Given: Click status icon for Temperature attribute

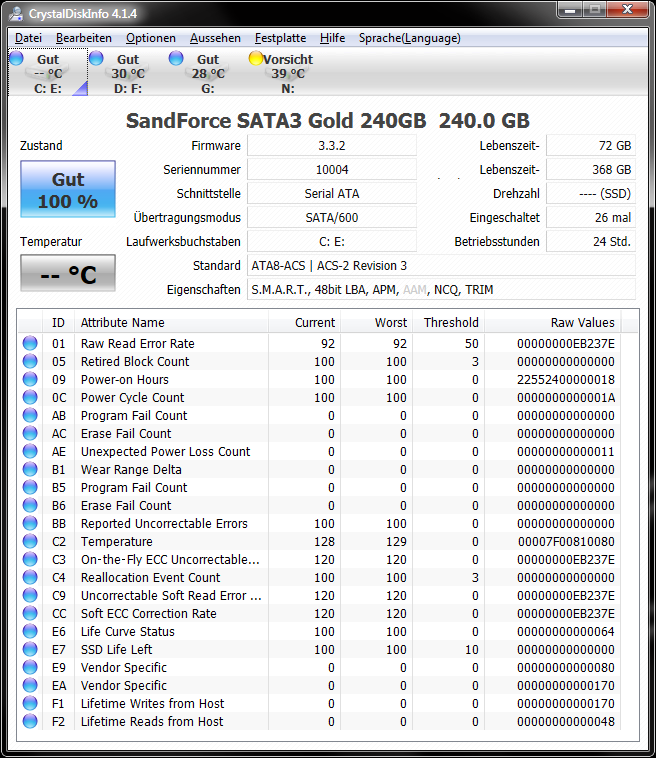Looking at the screenshot, I should click(x=30, y=541).
